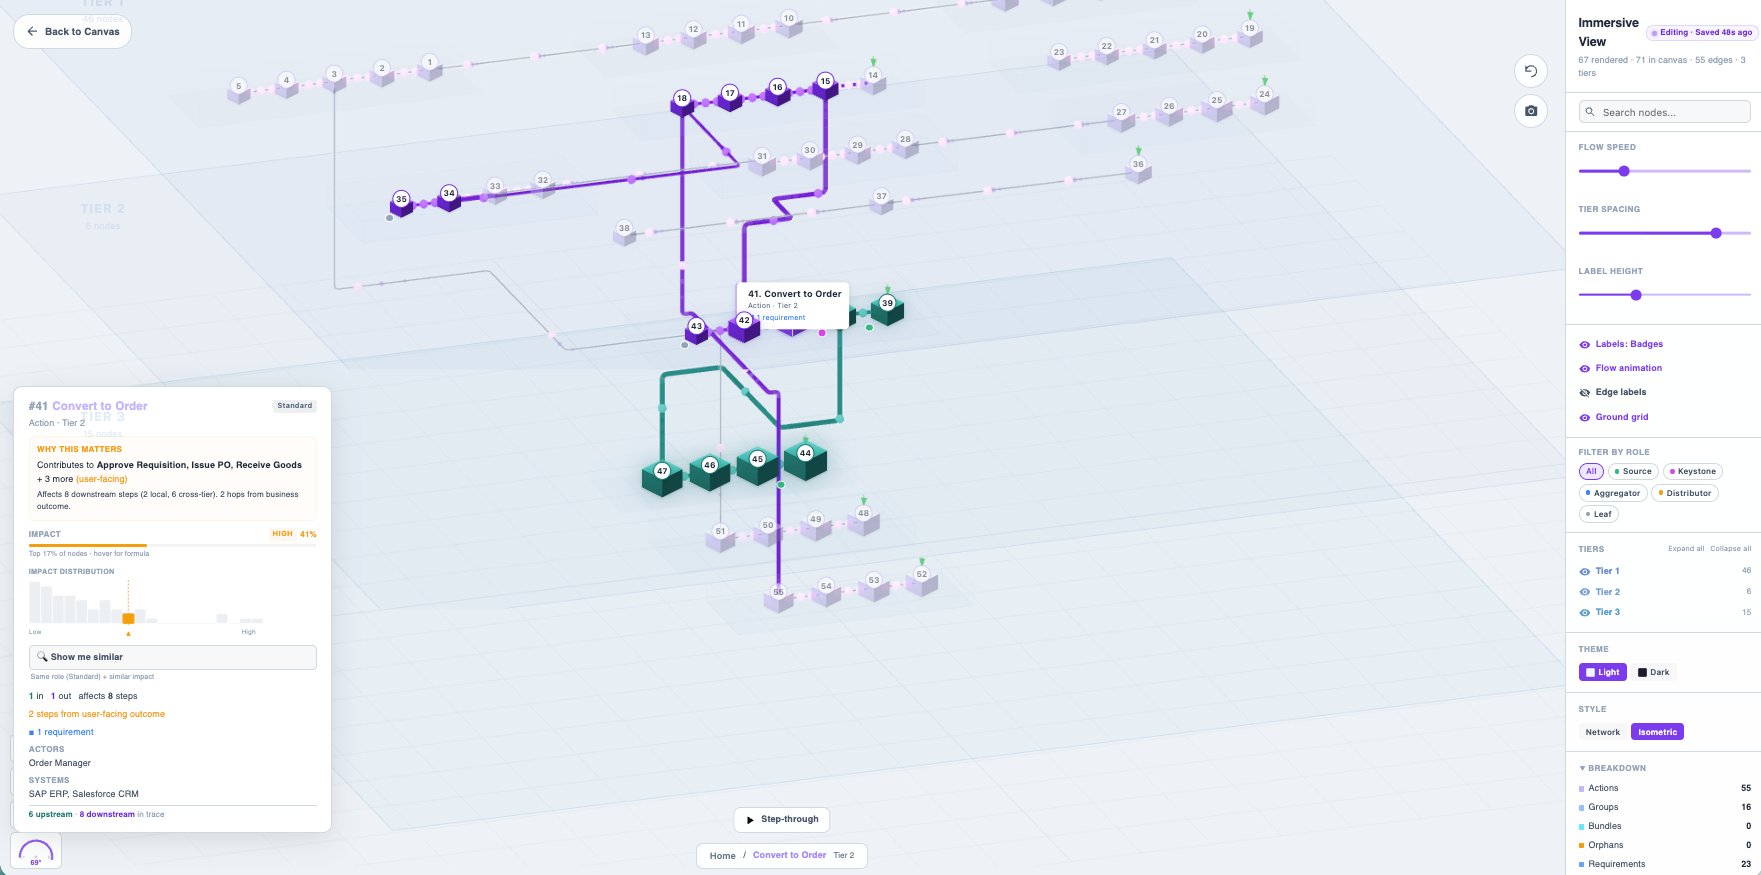Screen dimensions: 1761x875
Task: Click Show me similar button
Action: 173,657
